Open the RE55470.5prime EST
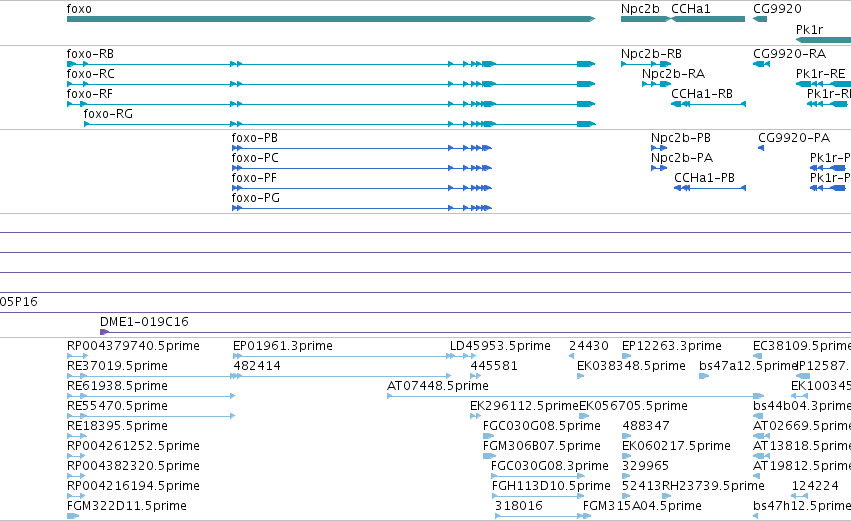Screen dimensions: 851x521 pyautogui.click(x=117, y=406)
